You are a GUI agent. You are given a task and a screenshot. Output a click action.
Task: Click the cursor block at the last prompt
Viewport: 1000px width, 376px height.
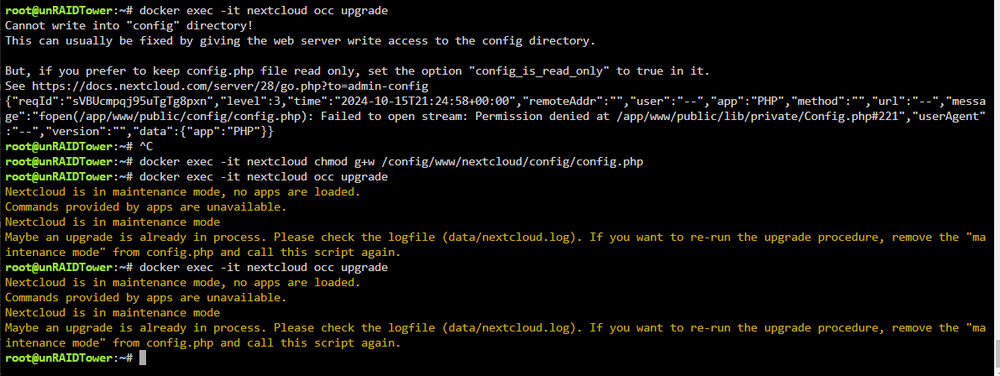[142, 358]
